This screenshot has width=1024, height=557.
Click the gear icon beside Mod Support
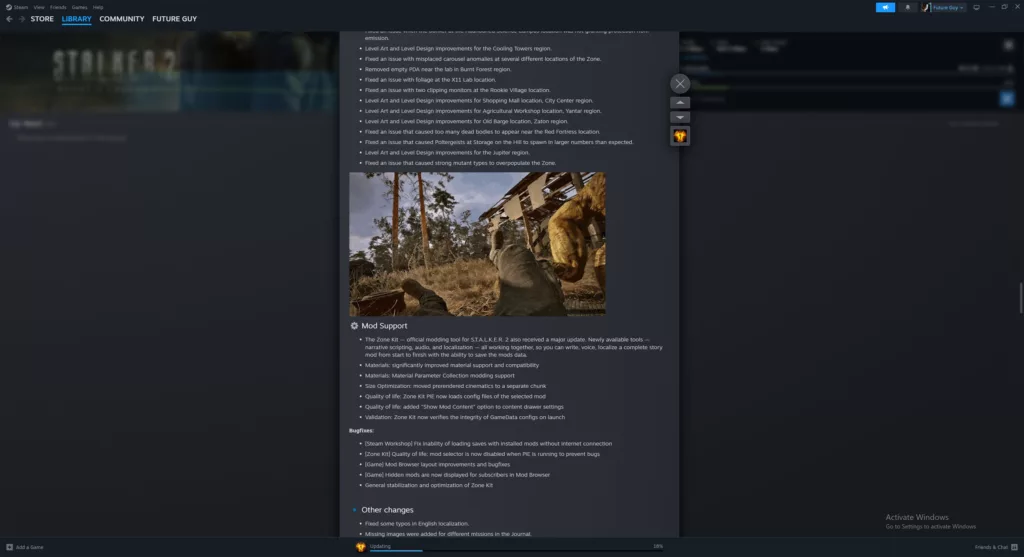click(354, 326)
